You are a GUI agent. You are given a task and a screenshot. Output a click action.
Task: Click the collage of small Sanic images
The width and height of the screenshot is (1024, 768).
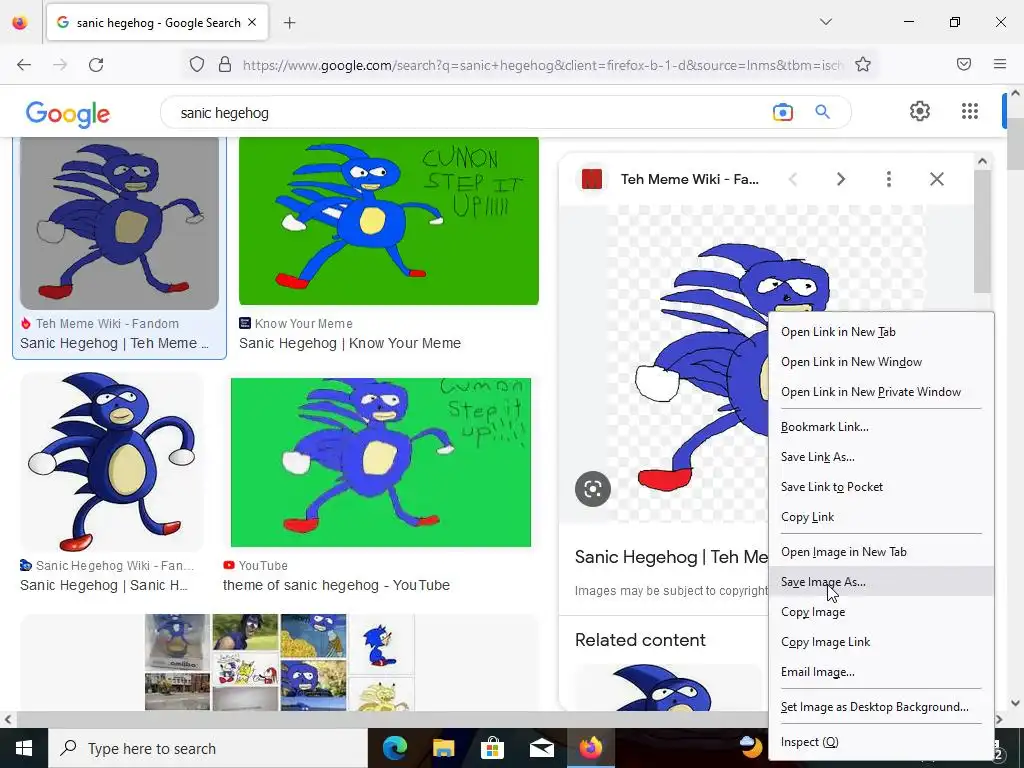[x=280, y=662]
